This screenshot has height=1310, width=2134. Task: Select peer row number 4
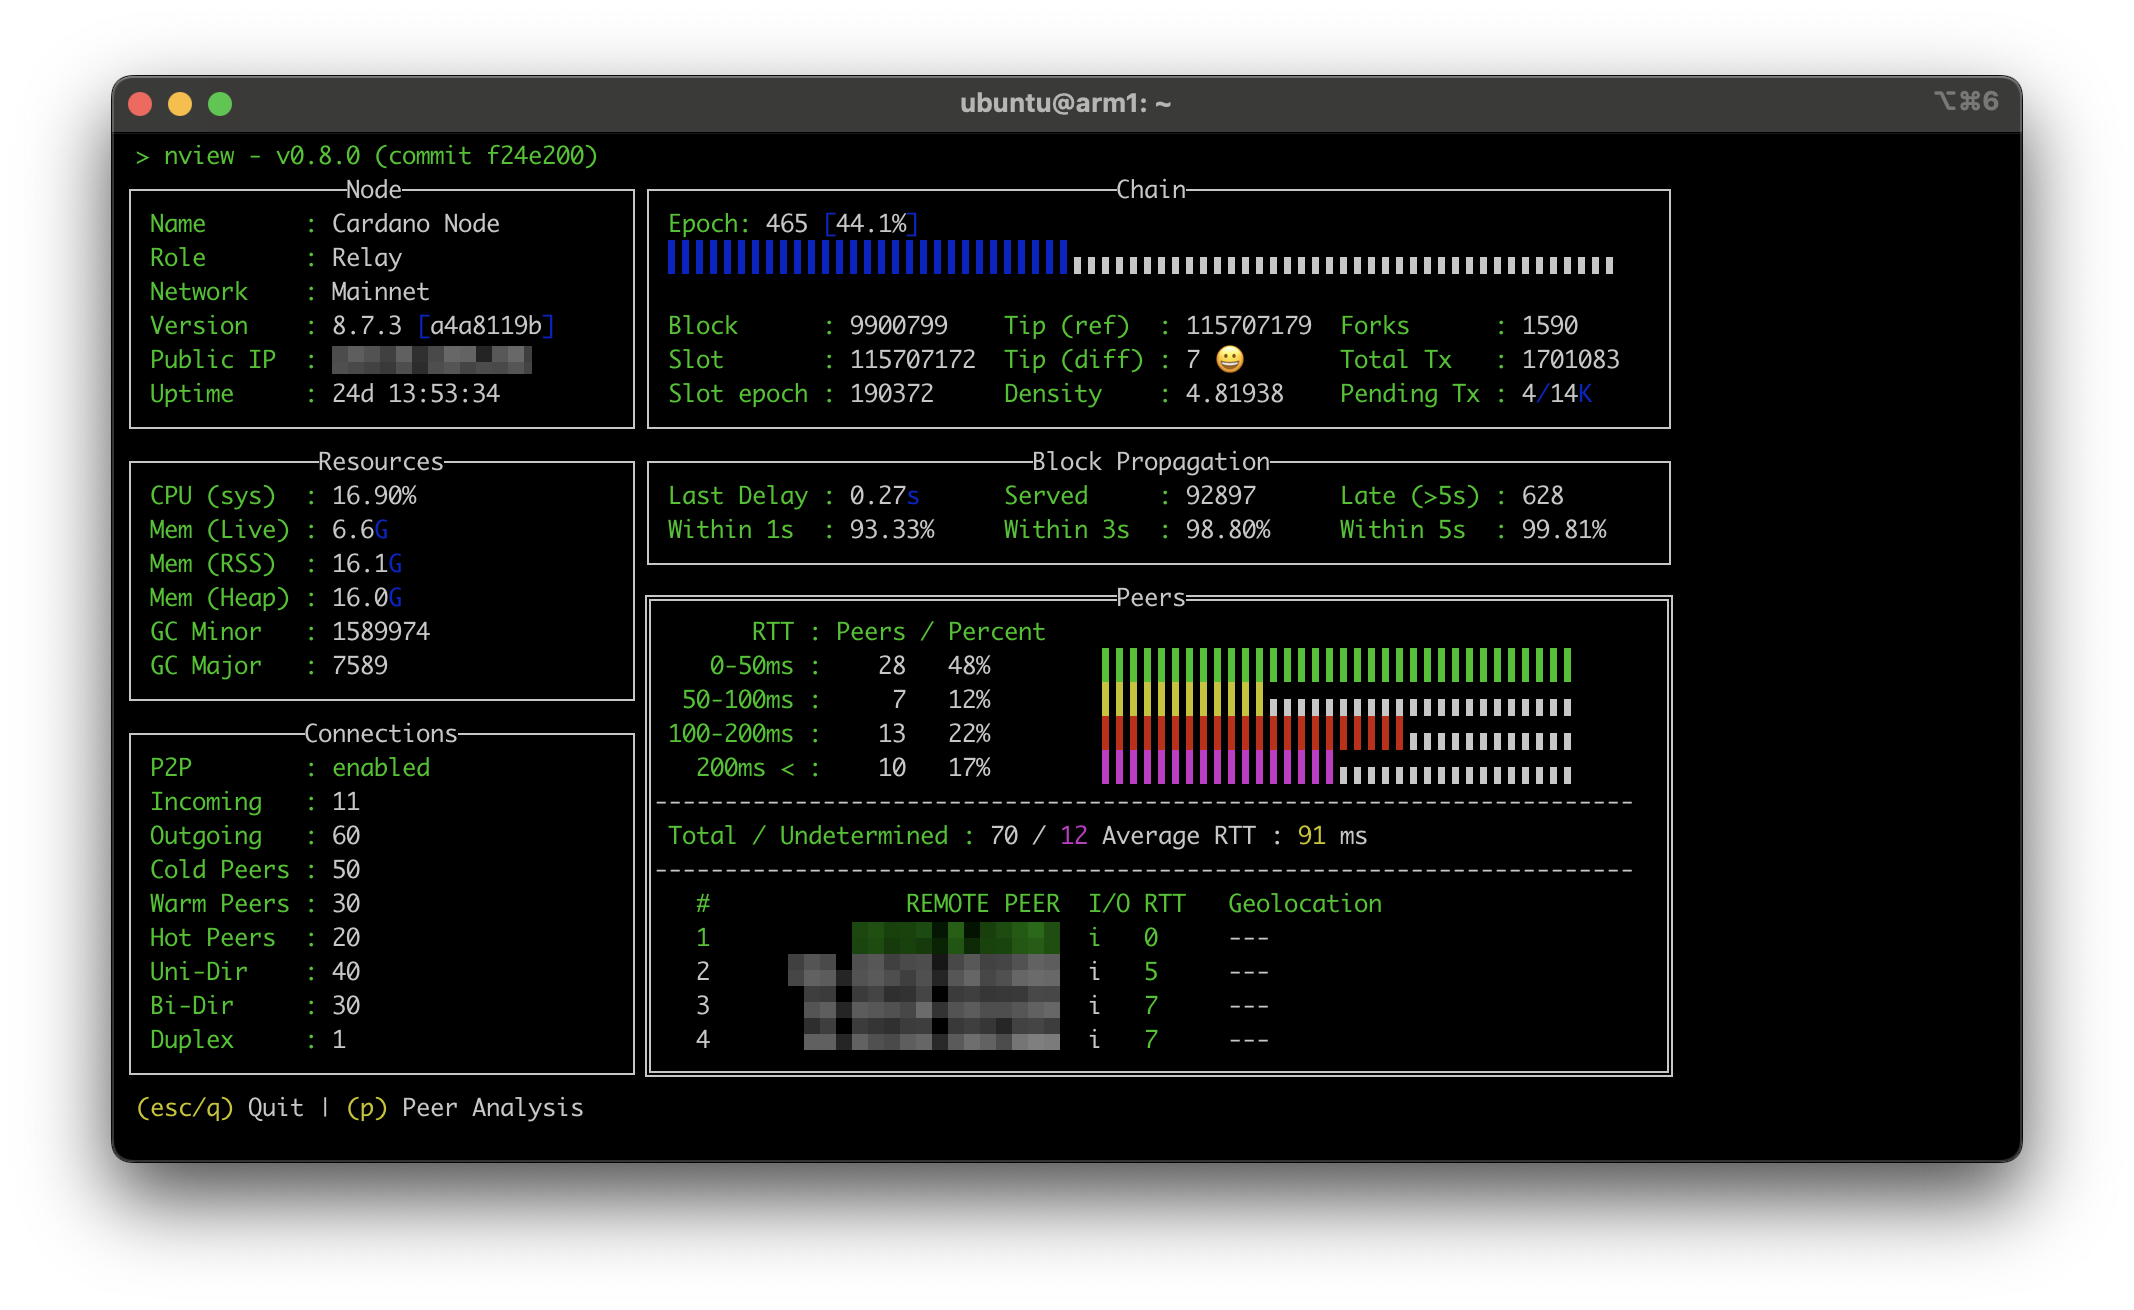[x=703, y=1039]
